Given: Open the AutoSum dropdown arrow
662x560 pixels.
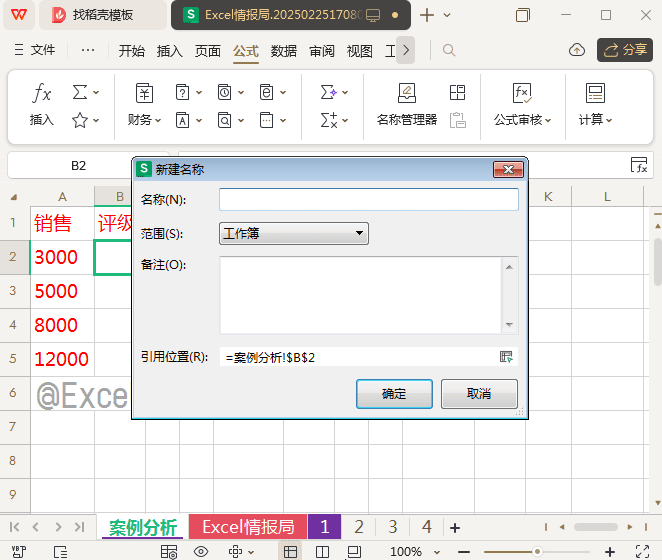Looking at the screenshot, I should tap(96, 93).
